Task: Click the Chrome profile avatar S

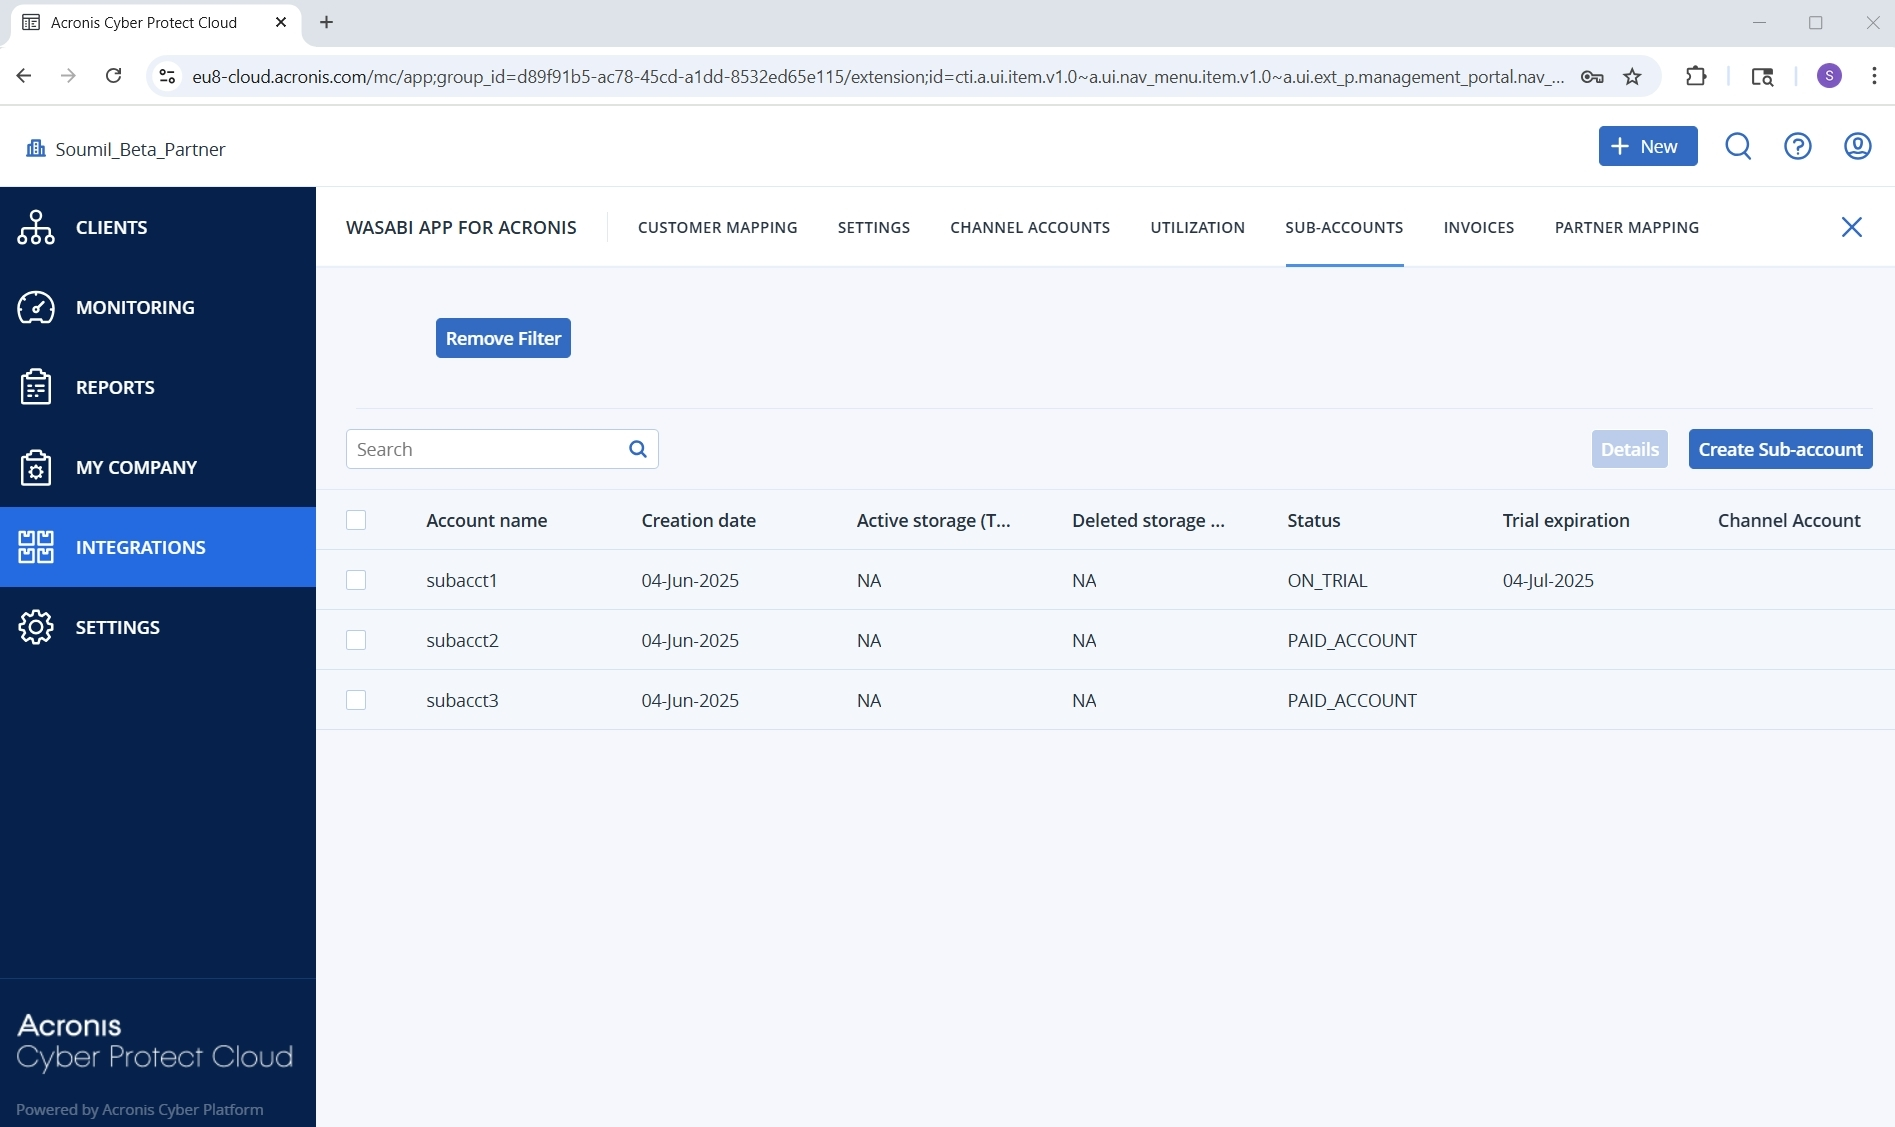Action: (1829, 76)
